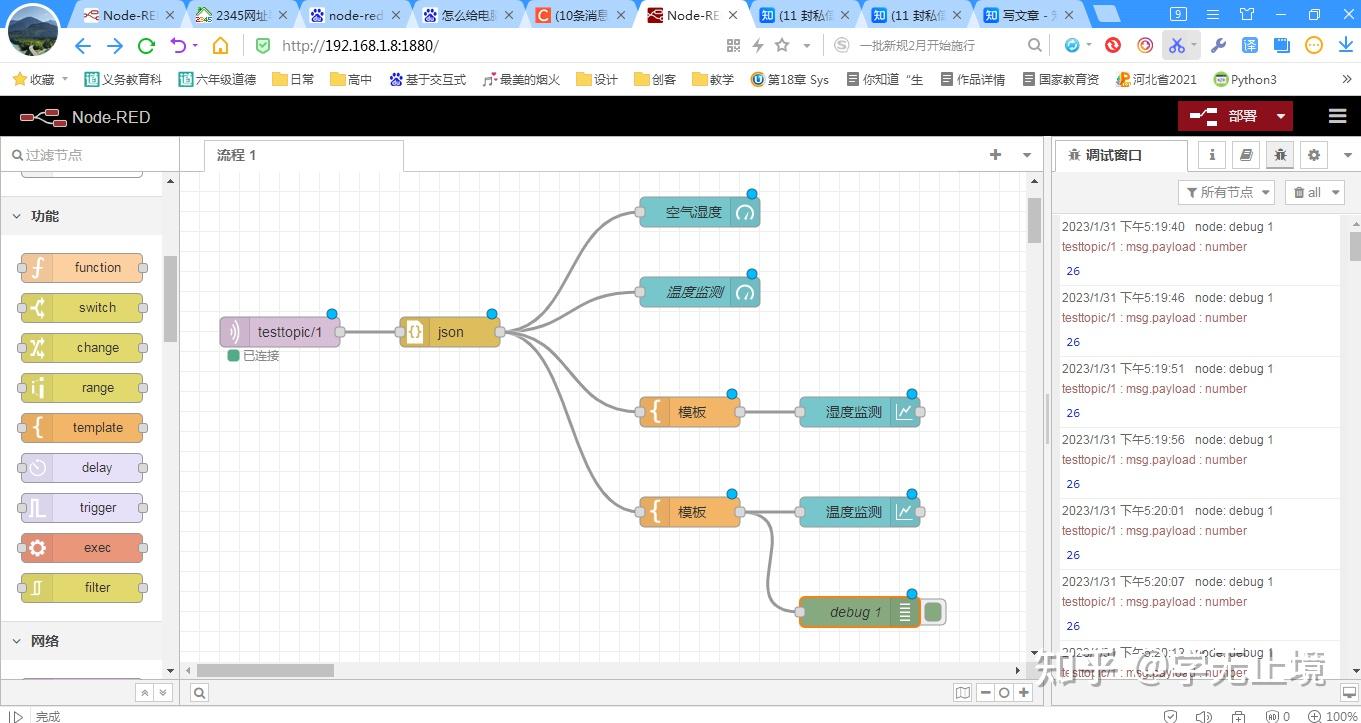The height and width of the screenshot is (723, 1361).
Task: Click the workspace zoom in control
Action: pos(1022,691)
